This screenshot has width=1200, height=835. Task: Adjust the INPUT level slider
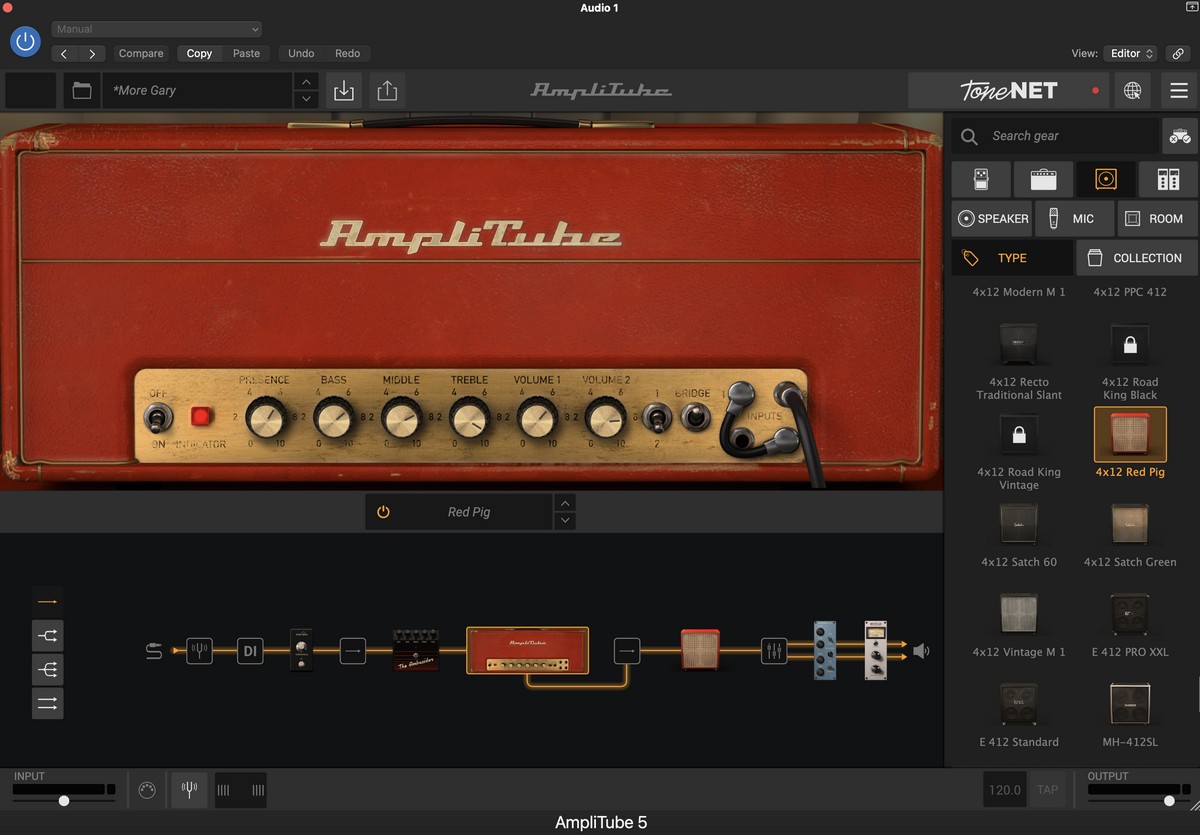point(64,800)
